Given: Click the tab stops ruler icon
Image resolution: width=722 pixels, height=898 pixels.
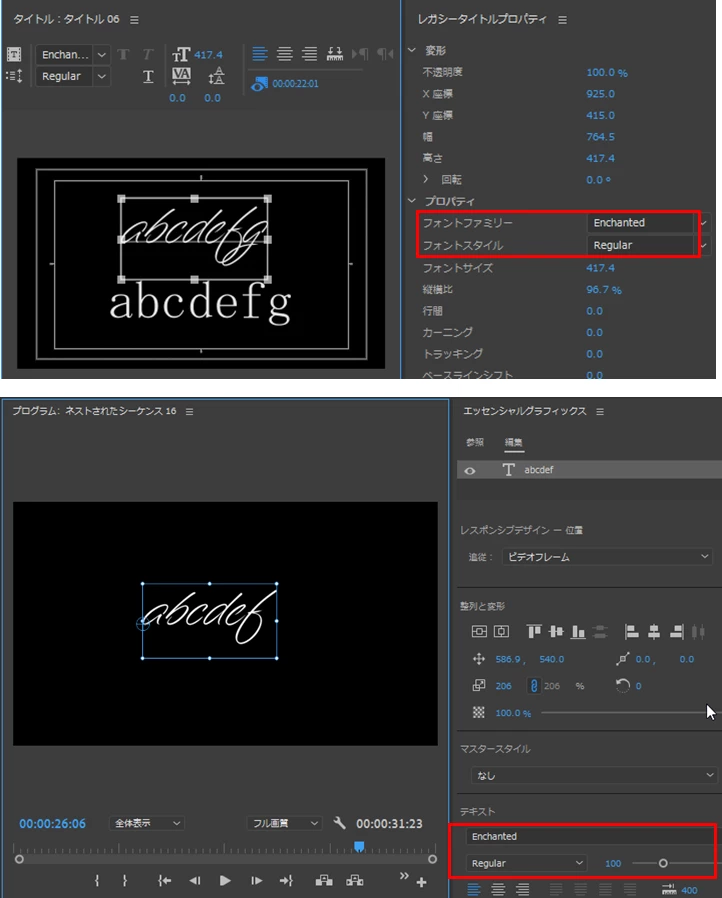Looking at the screenshot, I should [x=334, y=54].
